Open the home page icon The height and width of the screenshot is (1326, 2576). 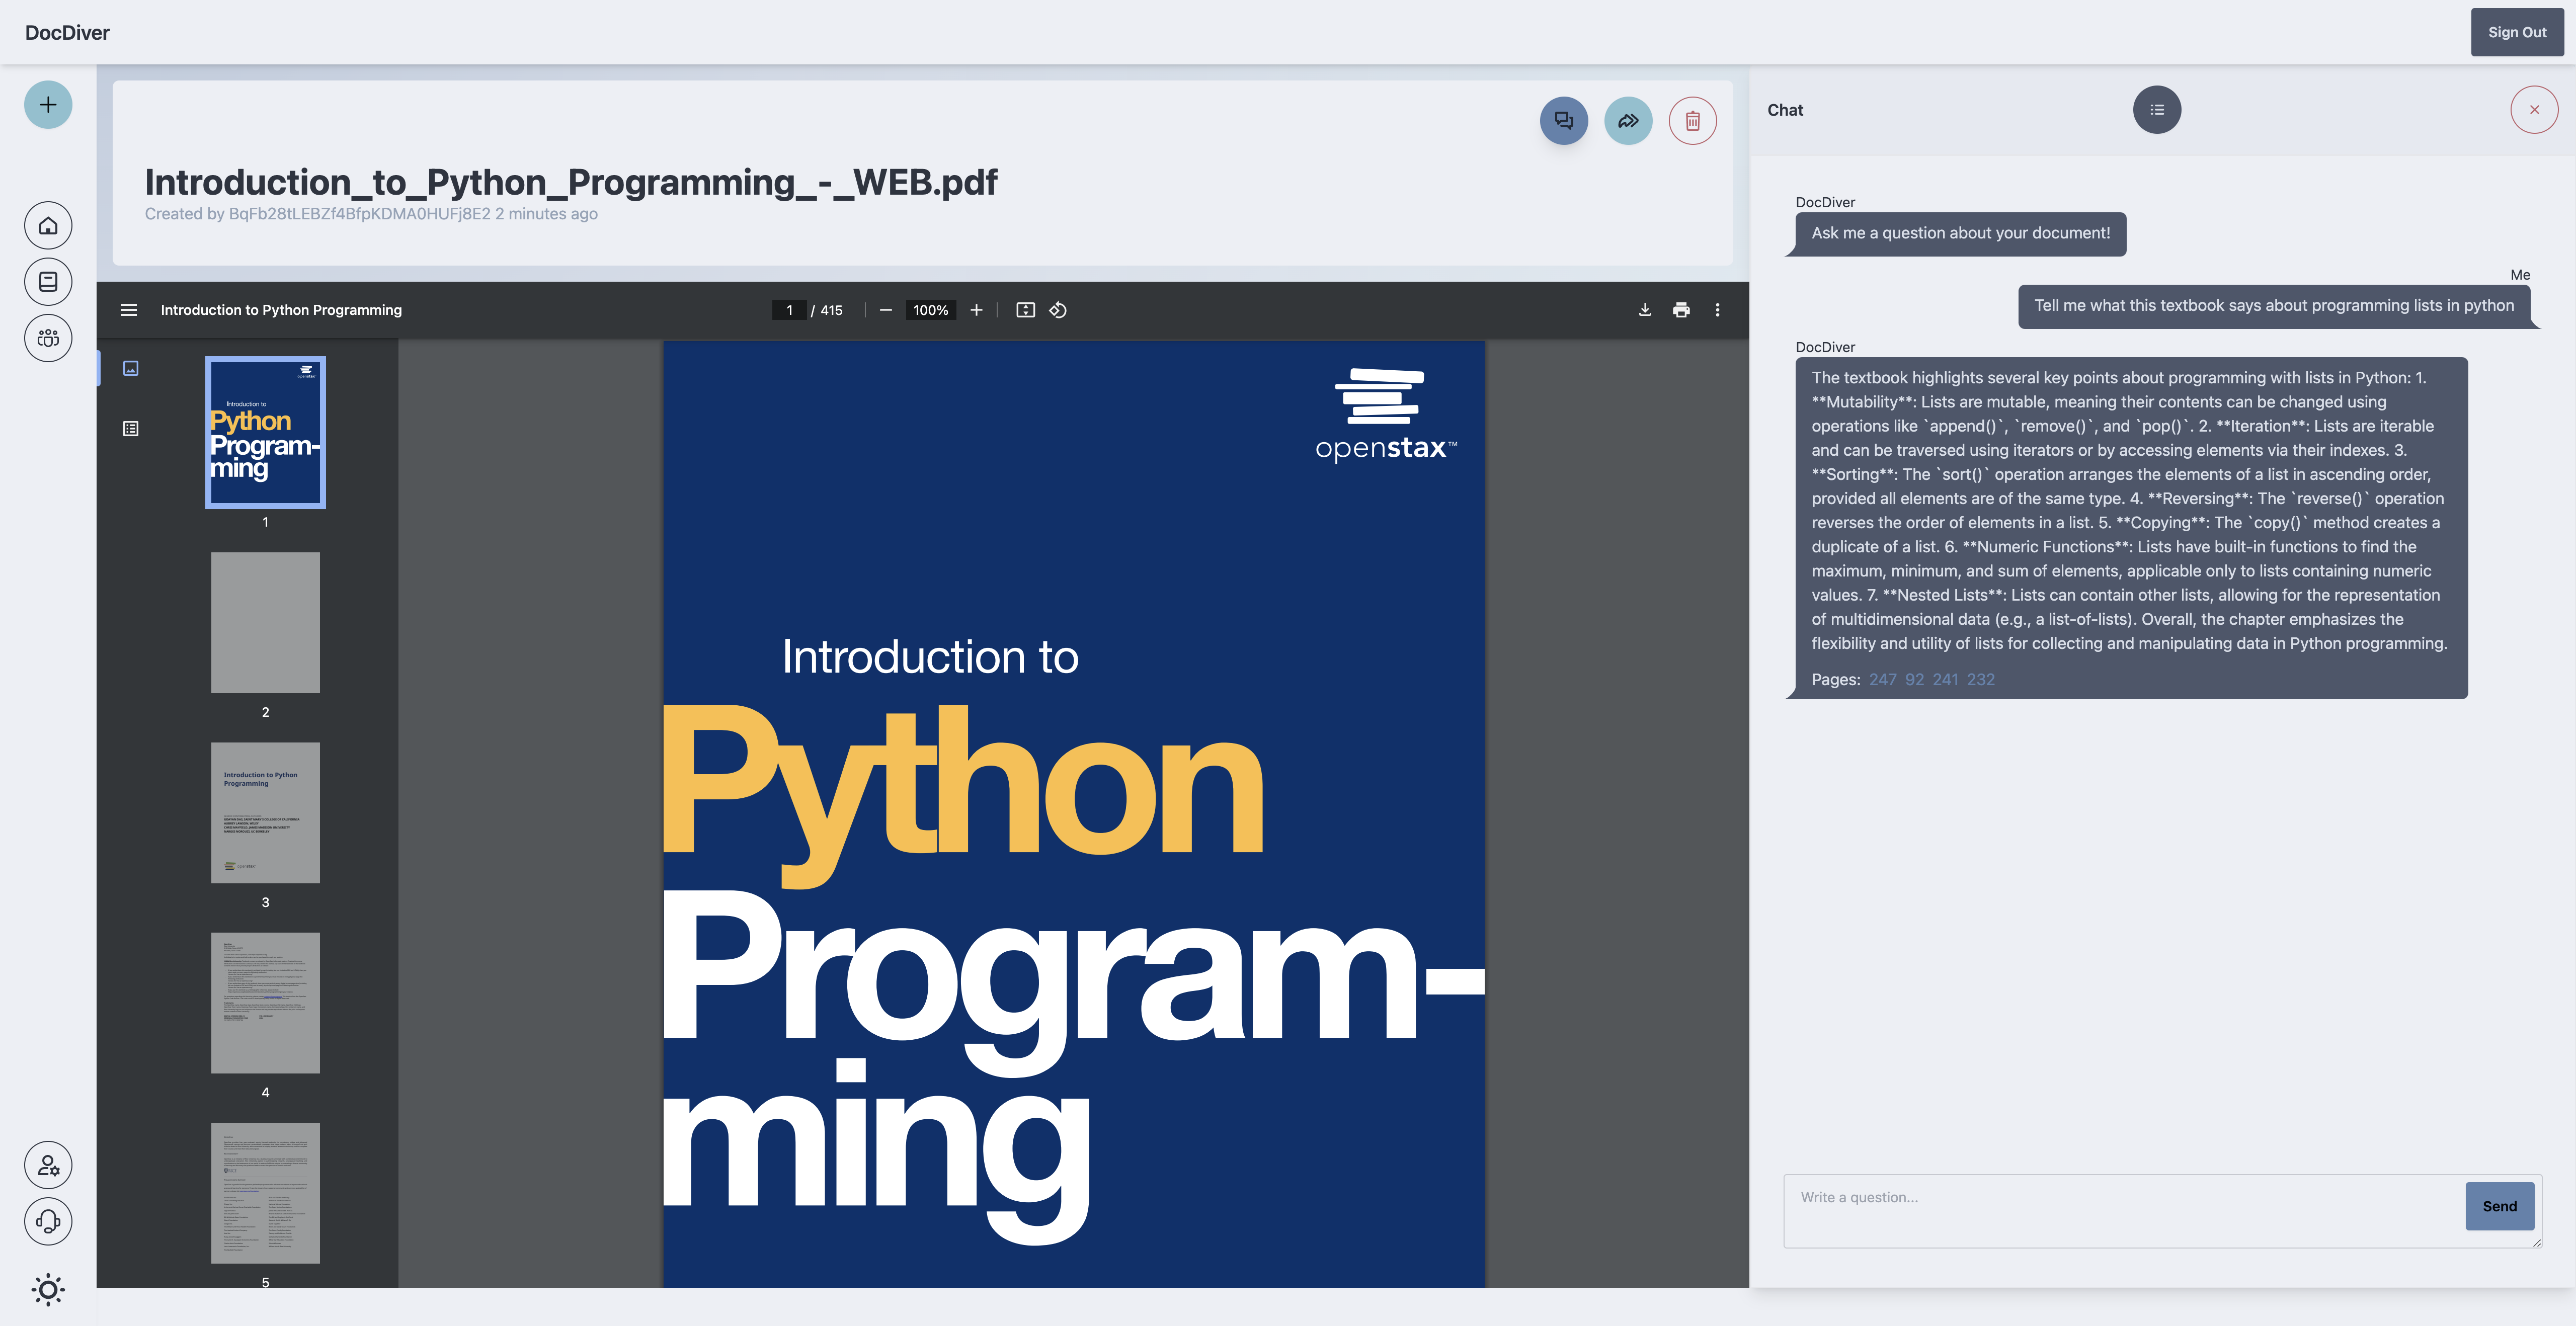pyautogui.click(x=48, y=226)
